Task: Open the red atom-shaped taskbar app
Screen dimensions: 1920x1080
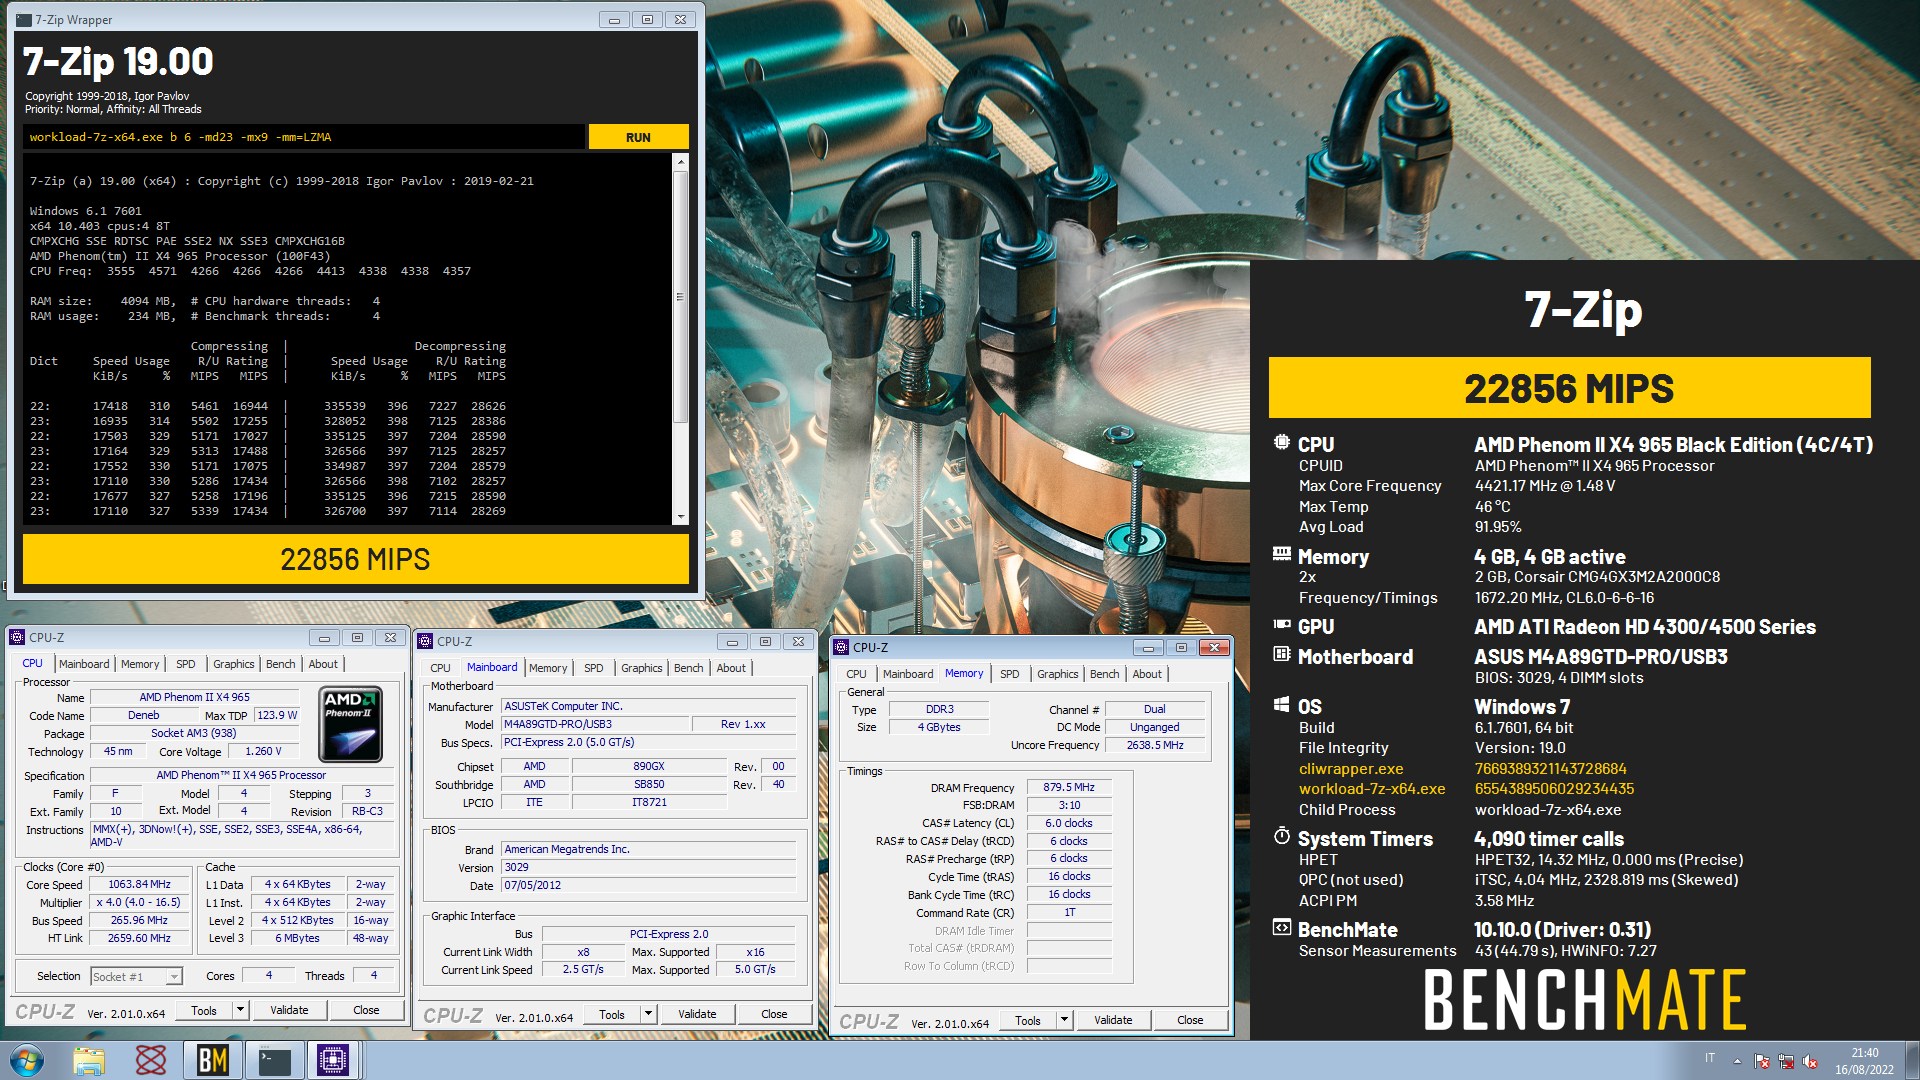Action: (151, 1060)
